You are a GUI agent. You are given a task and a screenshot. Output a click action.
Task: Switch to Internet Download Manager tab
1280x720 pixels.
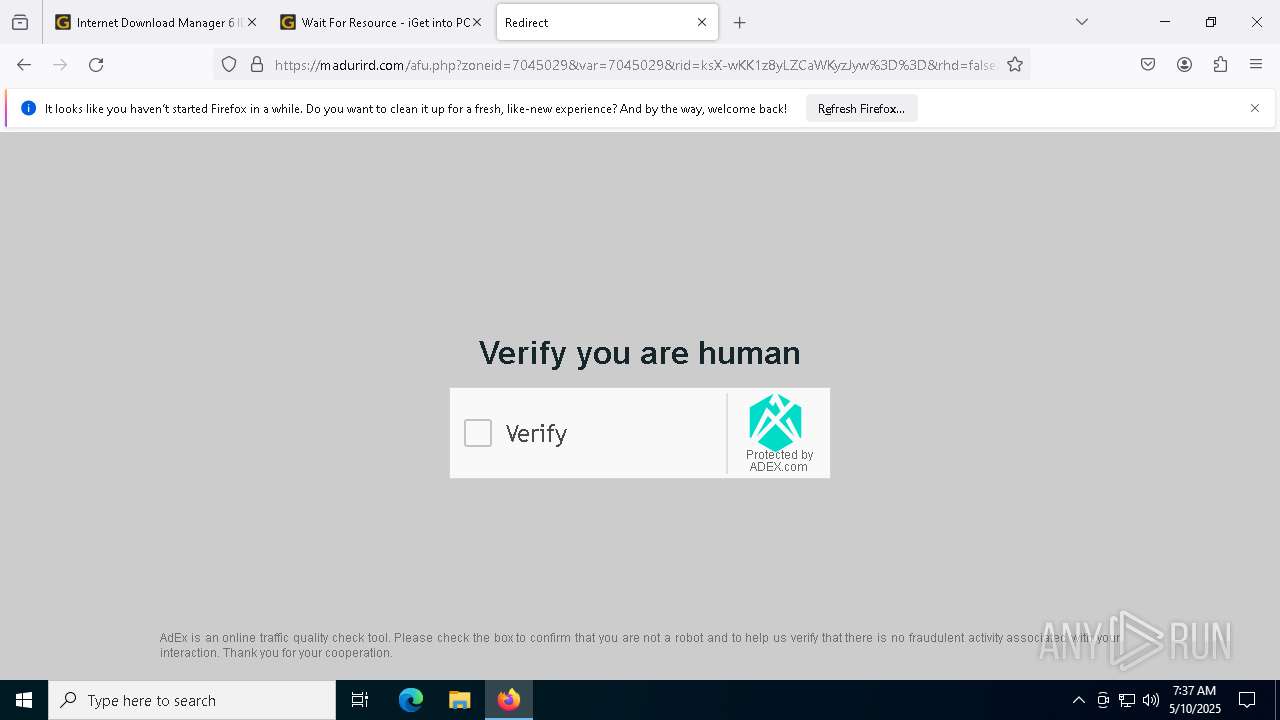tap(149, 22)
